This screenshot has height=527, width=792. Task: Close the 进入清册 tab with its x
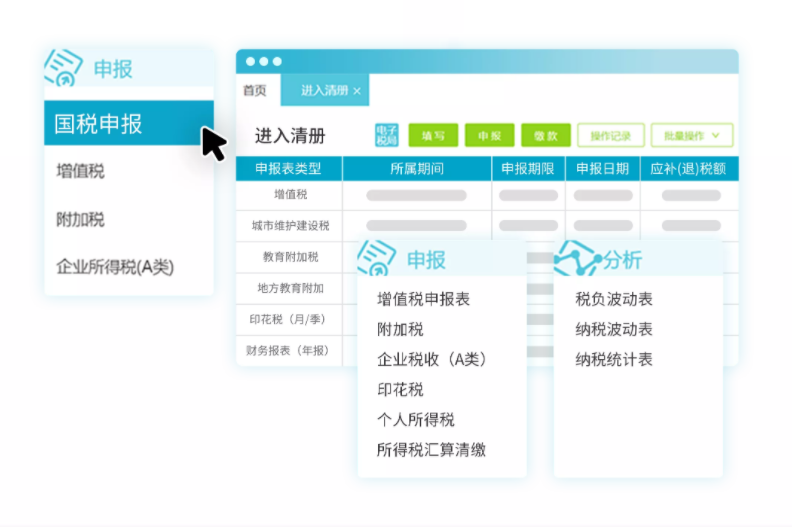[357, 91]
